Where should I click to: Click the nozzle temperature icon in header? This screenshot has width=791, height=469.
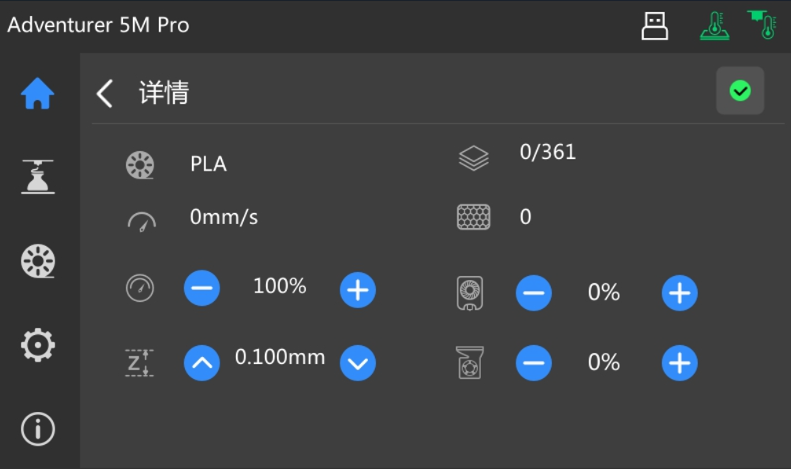762,25
